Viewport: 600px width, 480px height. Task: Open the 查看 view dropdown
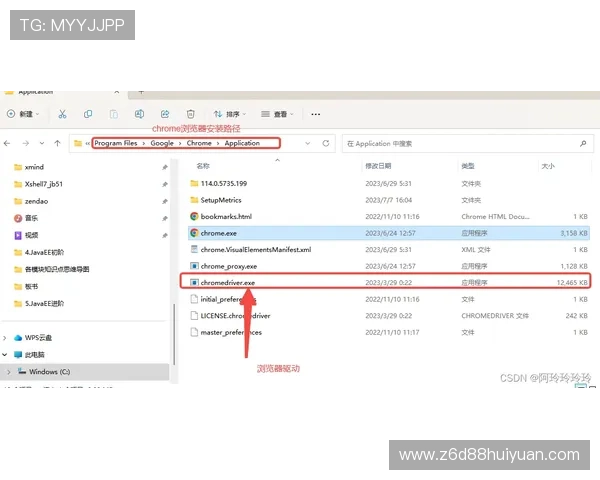pos(277,114)
